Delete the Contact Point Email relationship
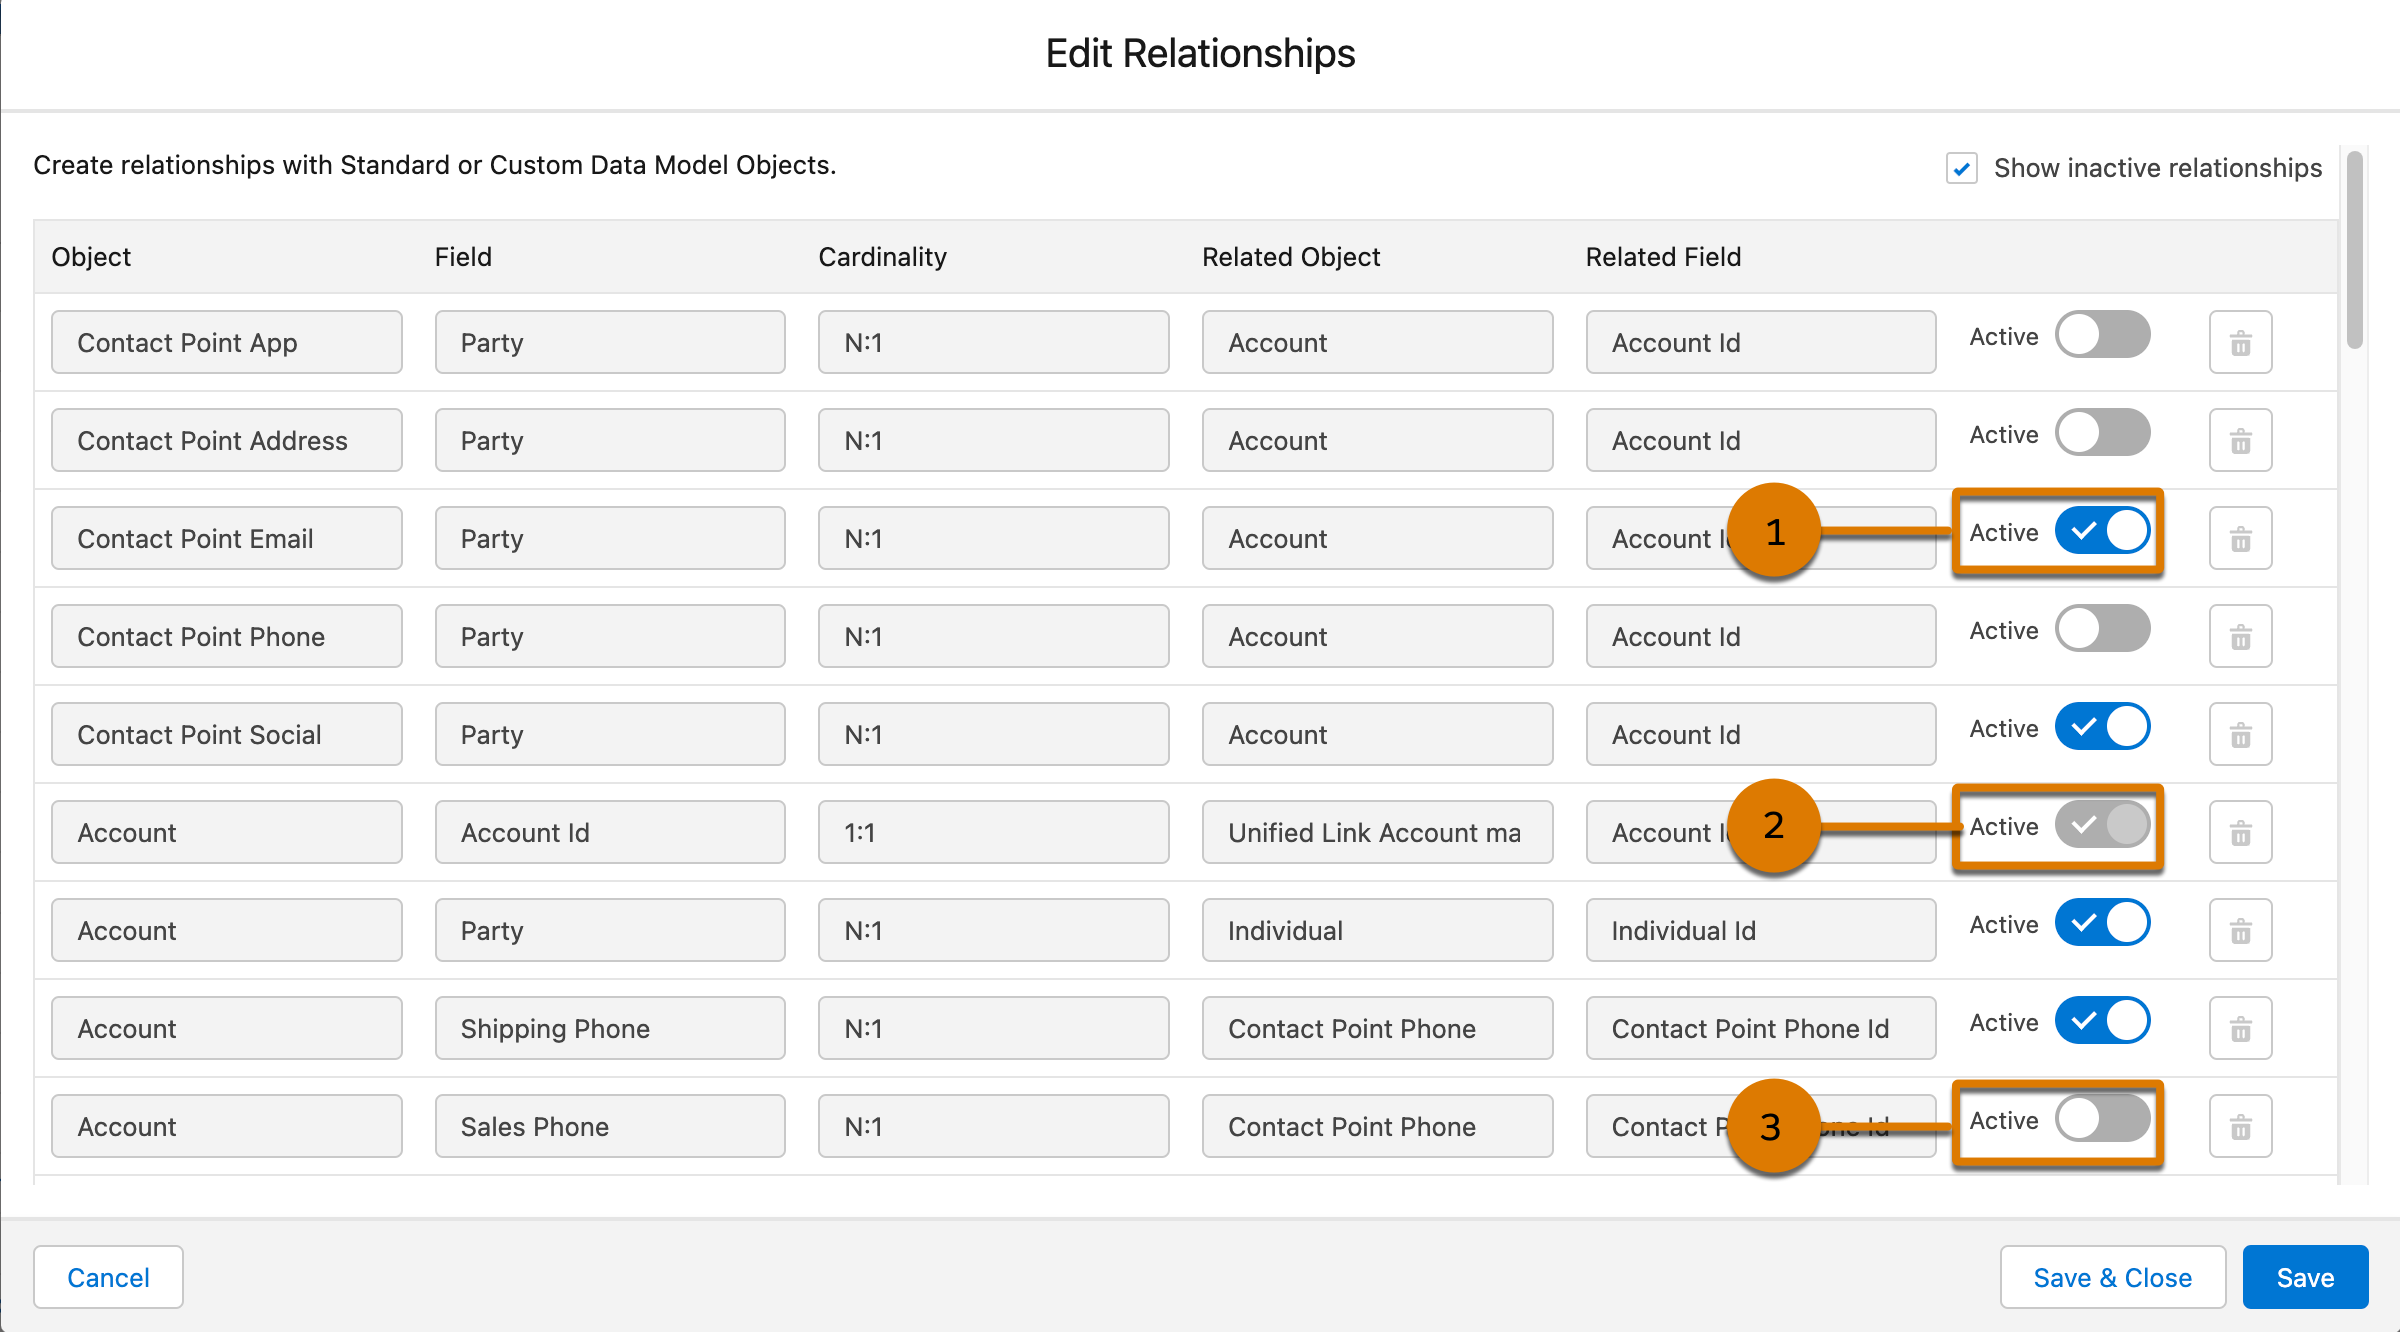Image resolution: width=2400 pixels, height=1332 pixels. coord(2240,539)
